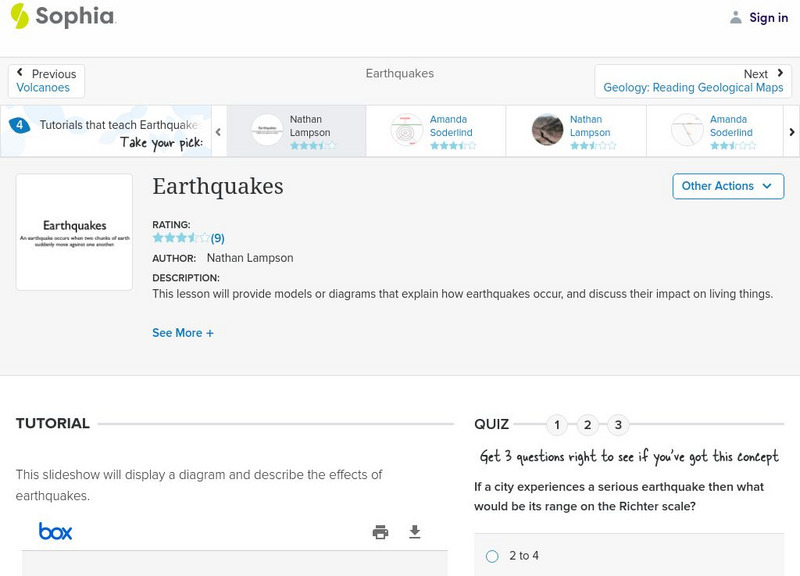Click the Sophia logo icon

[x=20, y=16]
